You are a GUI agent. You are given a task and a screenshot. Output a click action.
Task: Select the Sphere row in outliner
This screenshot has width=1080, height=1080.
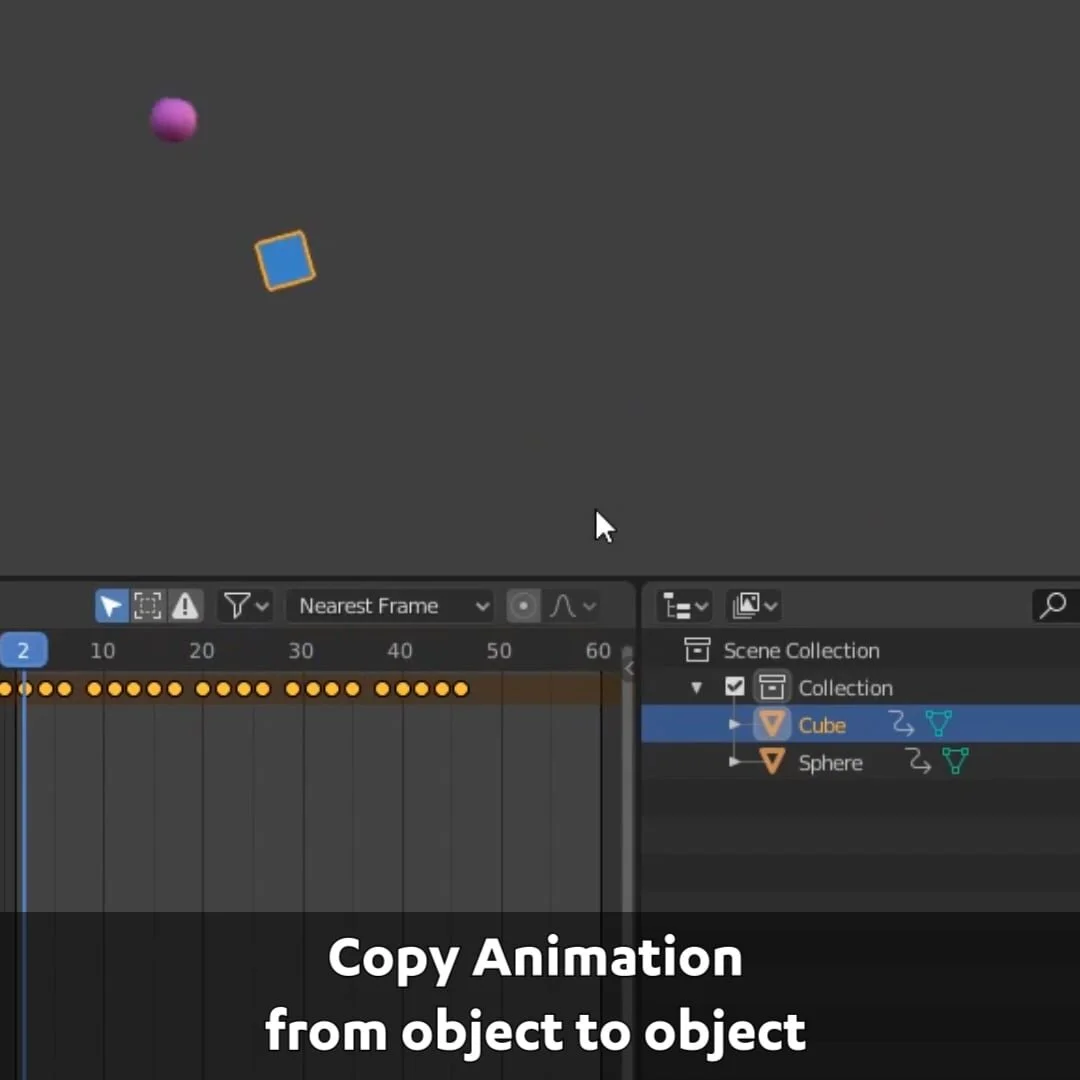[x=861, y=762]
